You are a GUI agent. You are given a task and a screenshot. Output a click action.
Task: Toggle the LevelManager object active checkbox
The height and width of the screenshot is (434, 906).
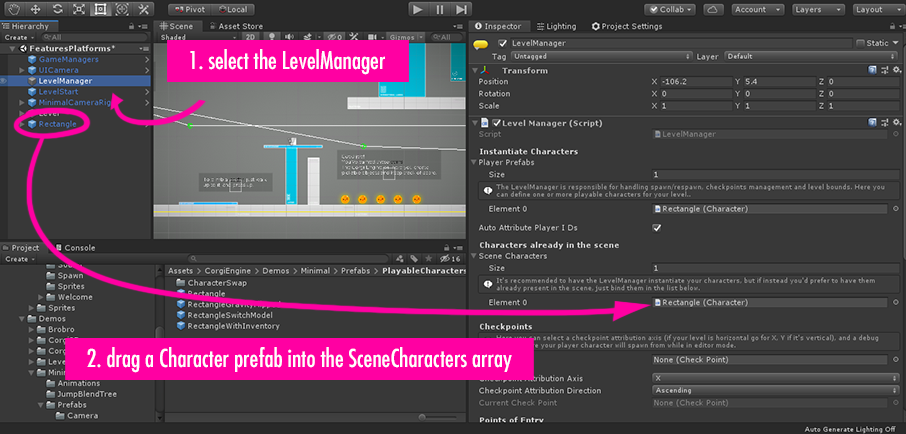pos(502,44)
